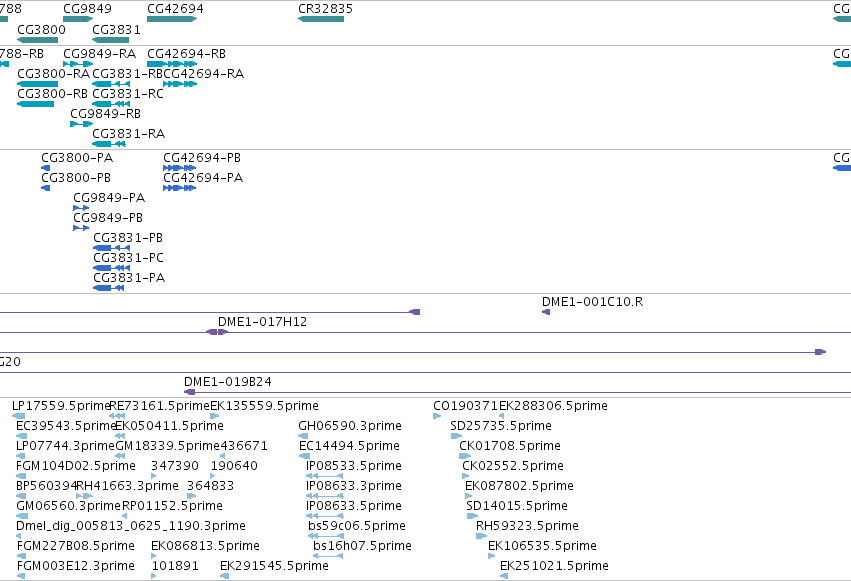Select the IP08633.5prime EST label
Screen dimensions: 851x581
click(354, 507)
